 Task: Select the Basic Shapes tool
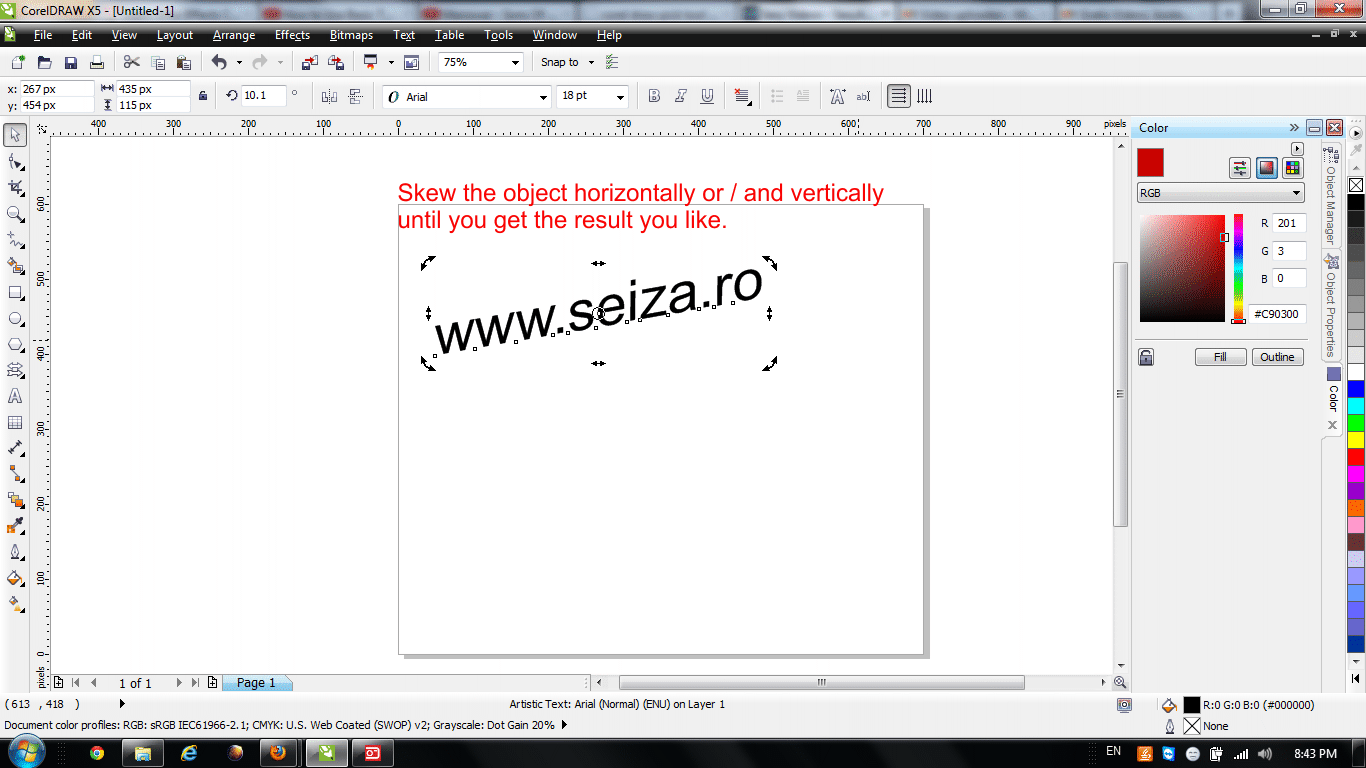(15, 370)
